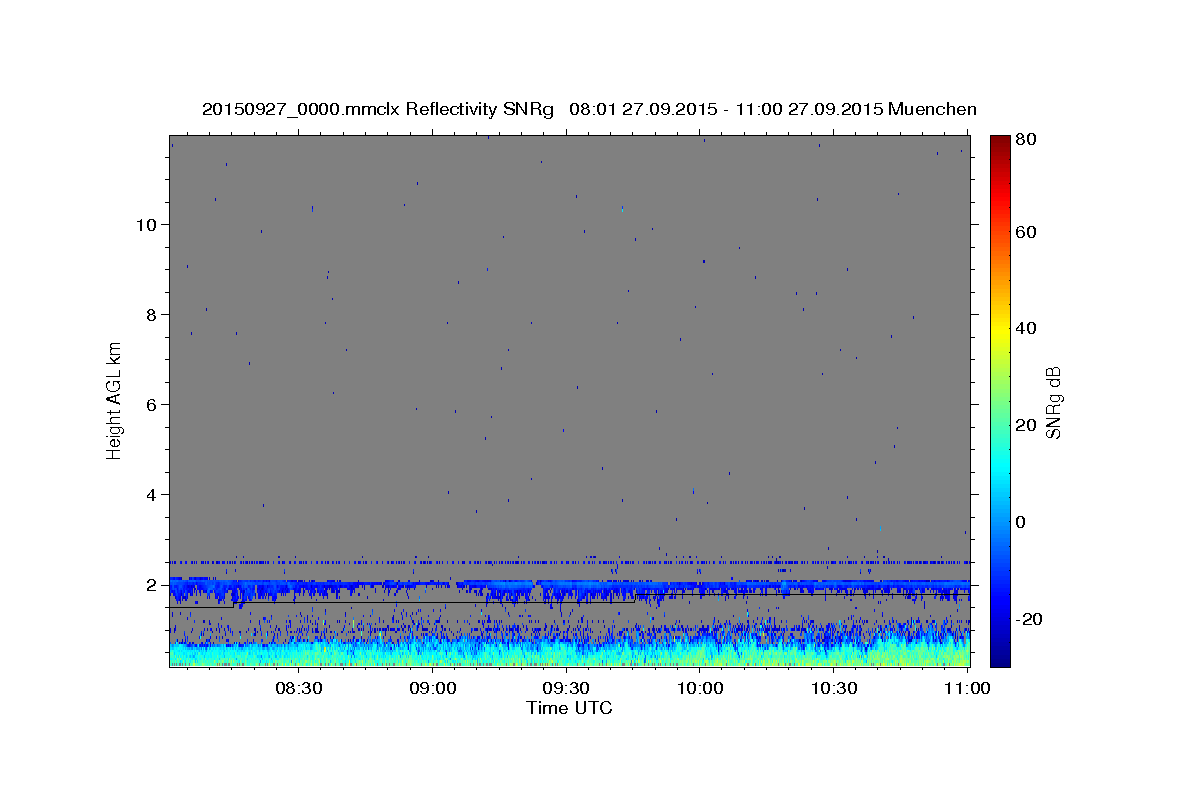
Task: Click the colorbar value 20
Action: coord(1027,425)
